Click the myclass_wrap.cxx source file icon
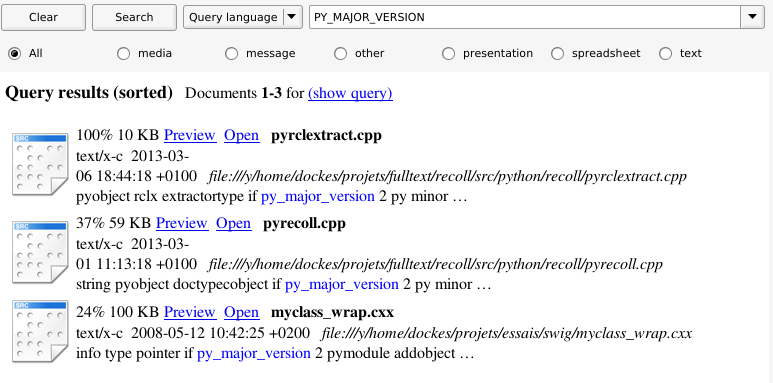Image resolution: width=773 pixels, height=383 pixels. (40, 331)
